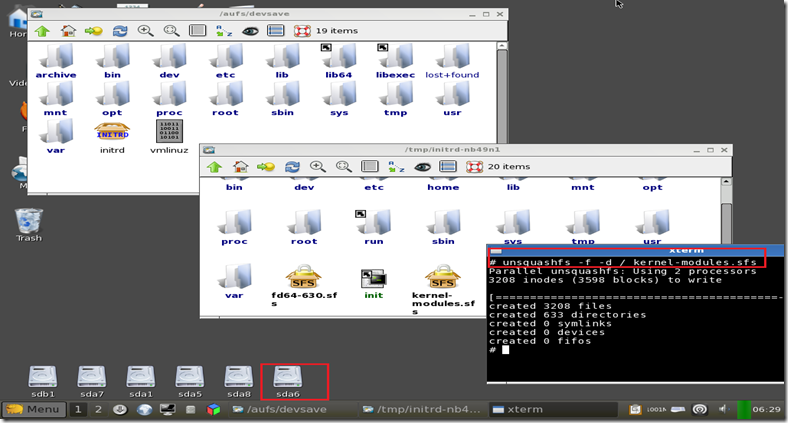
Task: Refresh the /aufs/devsave directory listing
Action: [x=120, y=31]
